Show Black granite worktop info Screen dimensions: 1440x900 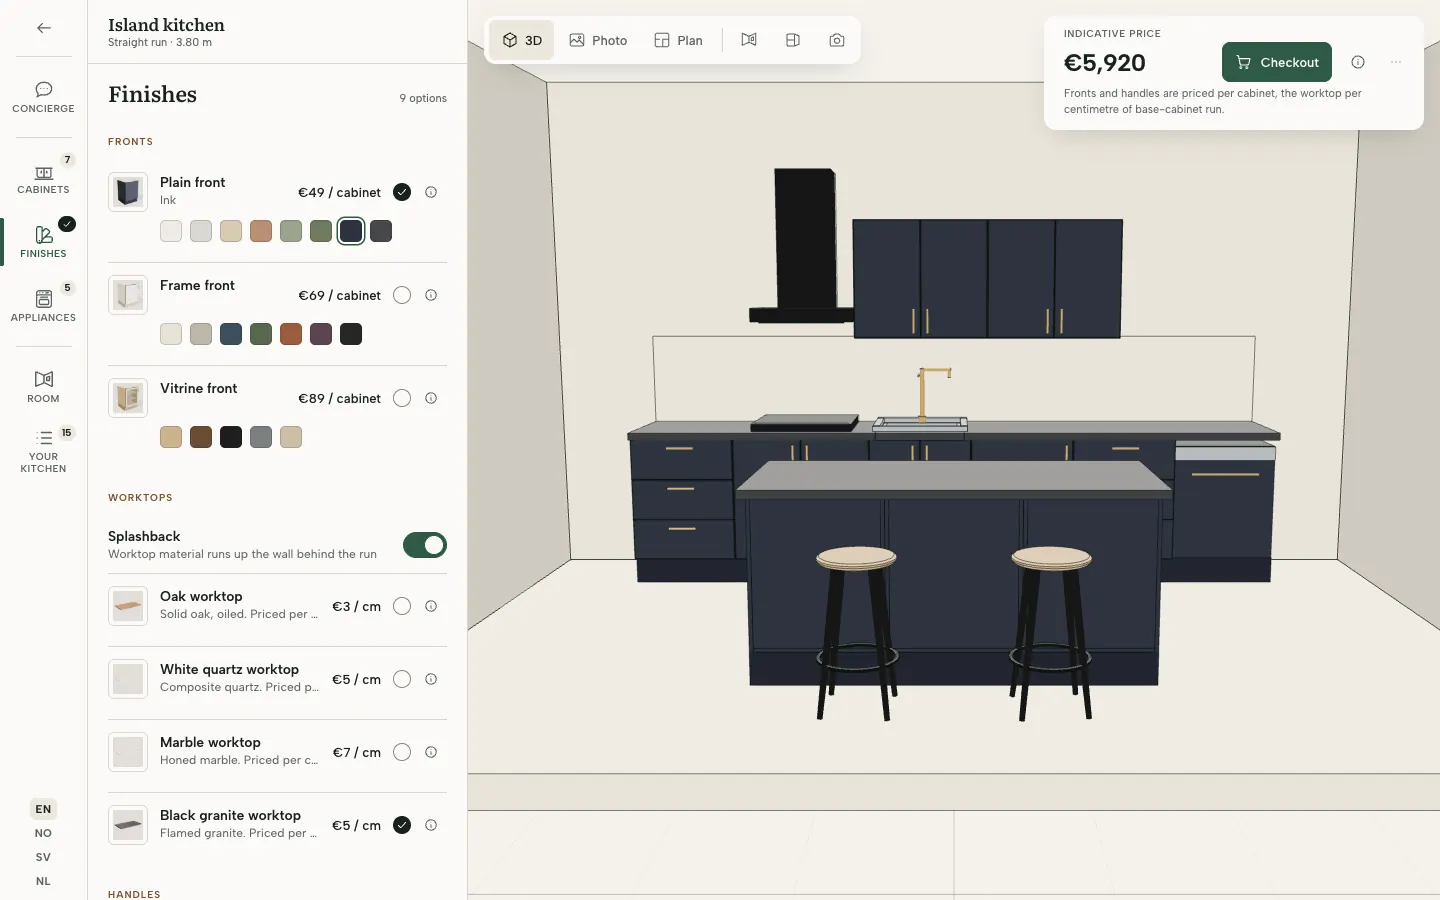pos(431,825)
